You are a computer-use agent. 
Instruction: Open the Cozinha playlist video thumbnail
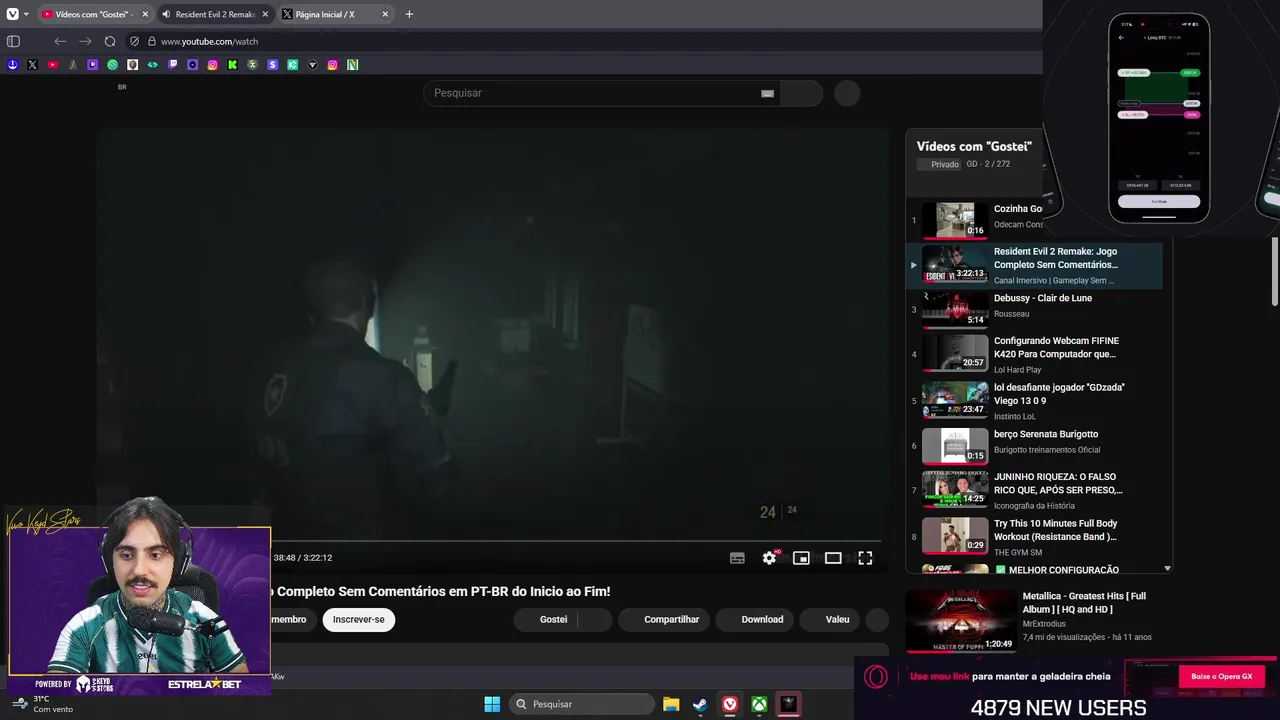[955, 220]
